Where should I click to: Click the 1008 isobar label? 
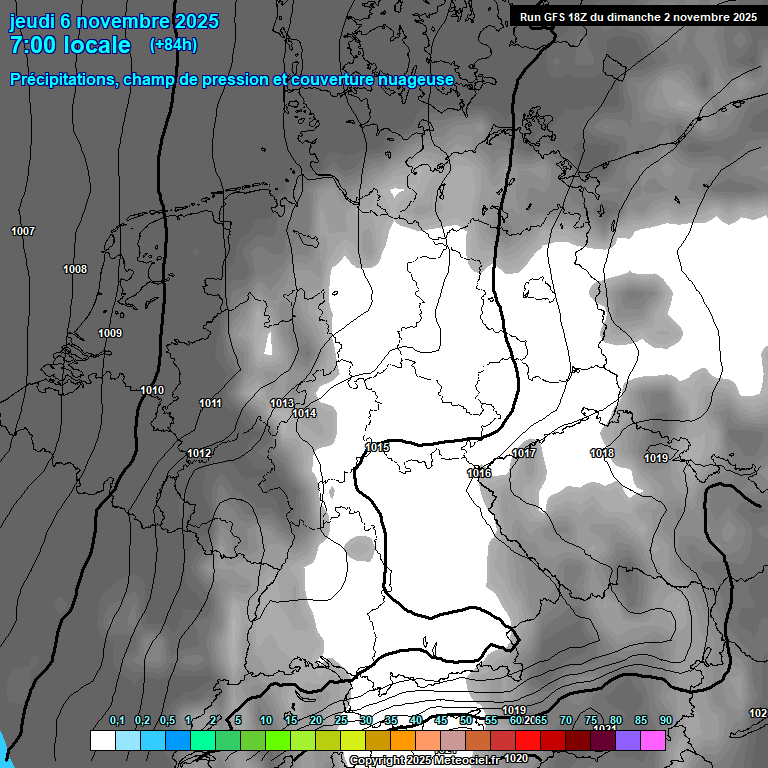click(75, 269)
